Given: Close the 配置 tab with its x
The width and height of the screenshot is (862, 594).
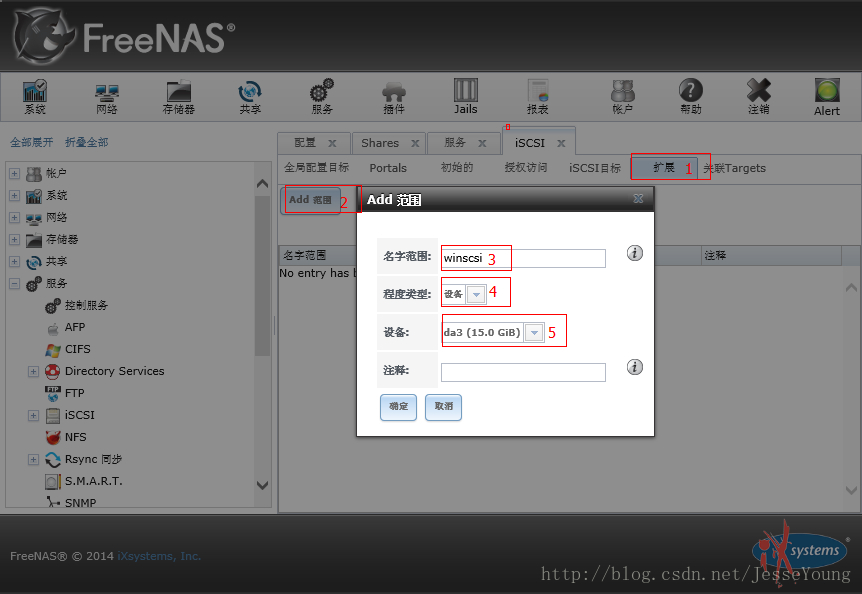Looking at the screenshot, I should 332,143.
